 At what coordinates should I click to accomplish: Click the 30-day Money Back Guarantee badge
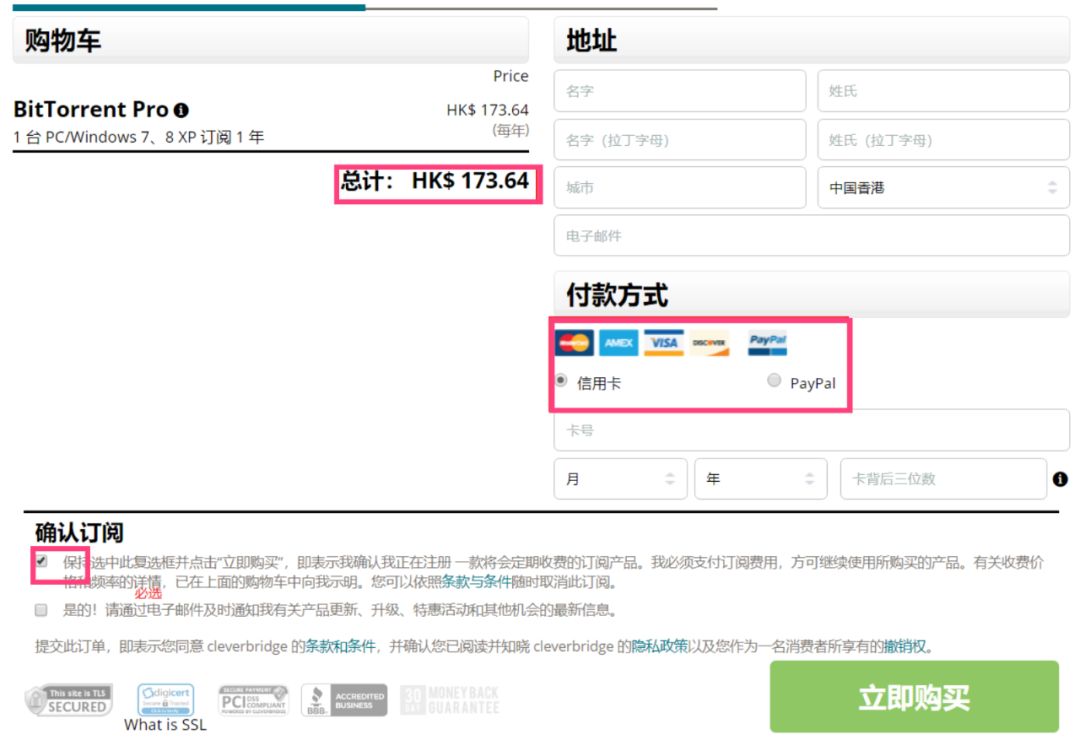pyautogui.click(x=449, y=700)
